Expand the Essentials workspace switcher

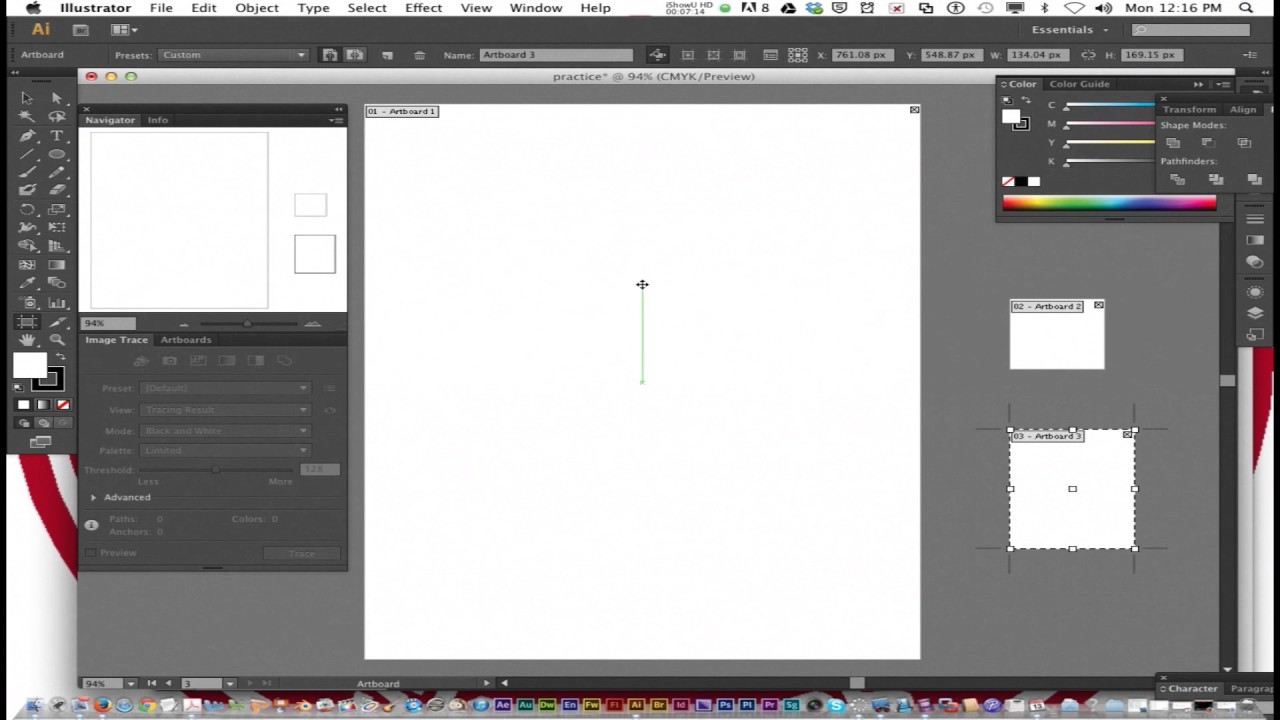tap(1071, 30)
